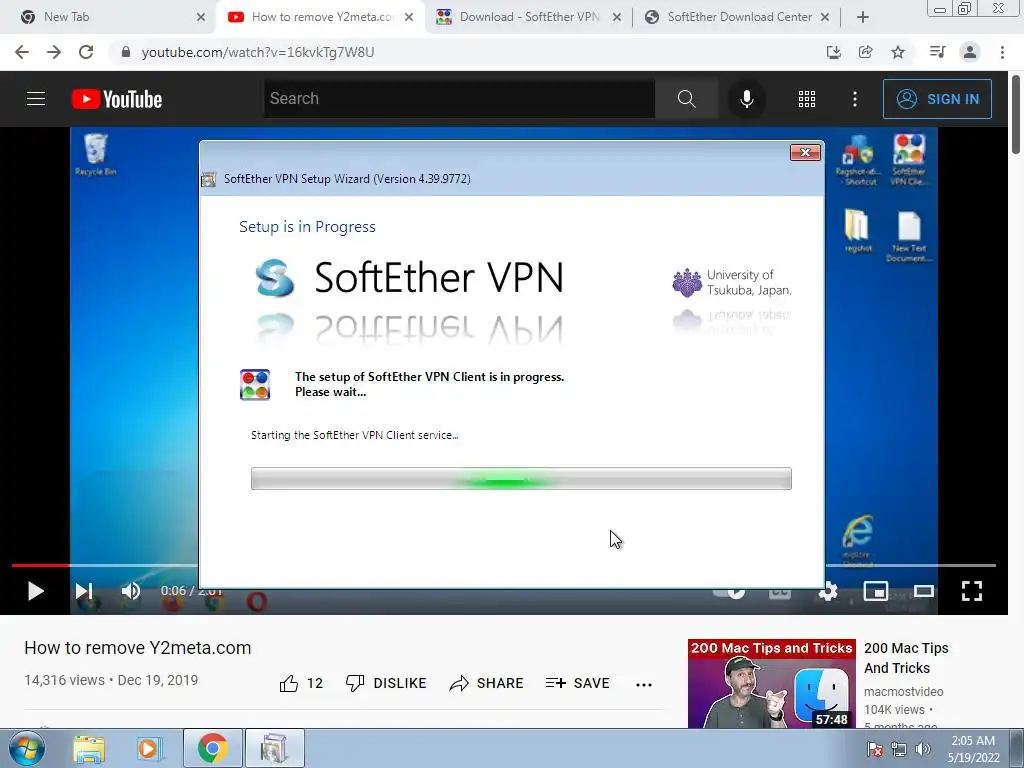The image size is (1024, 768).
Task: Open Windows Explorer from taskbar
Action: pos(89,748)
